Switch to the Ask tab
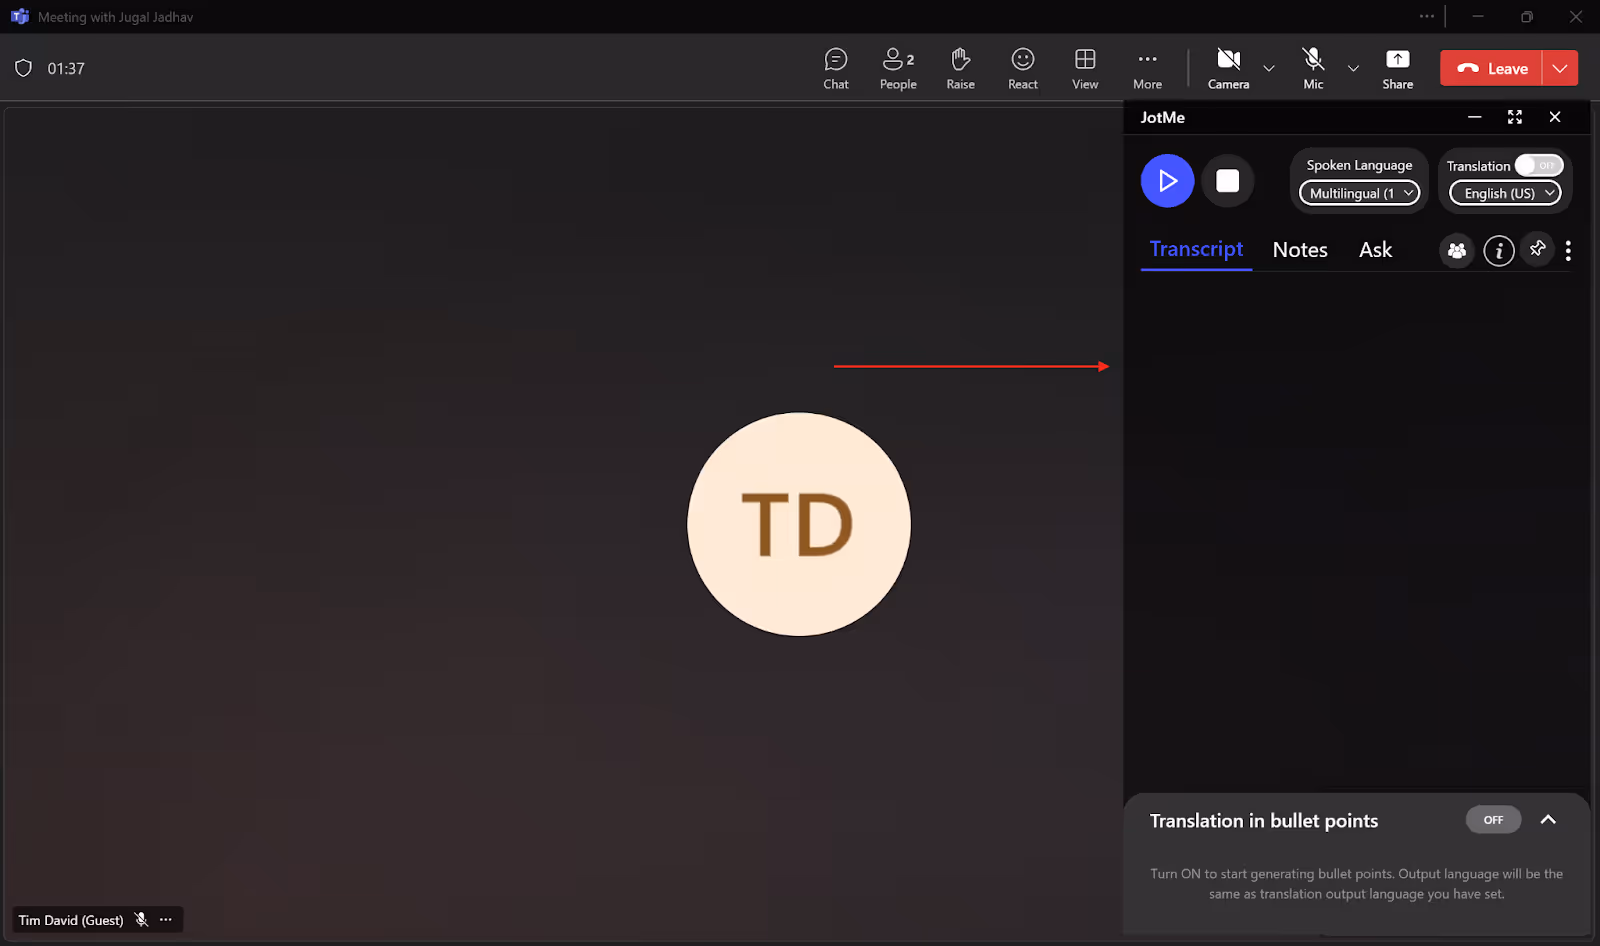The width and height of the screenshot is (1600, 946). (x=1375, y=250)
